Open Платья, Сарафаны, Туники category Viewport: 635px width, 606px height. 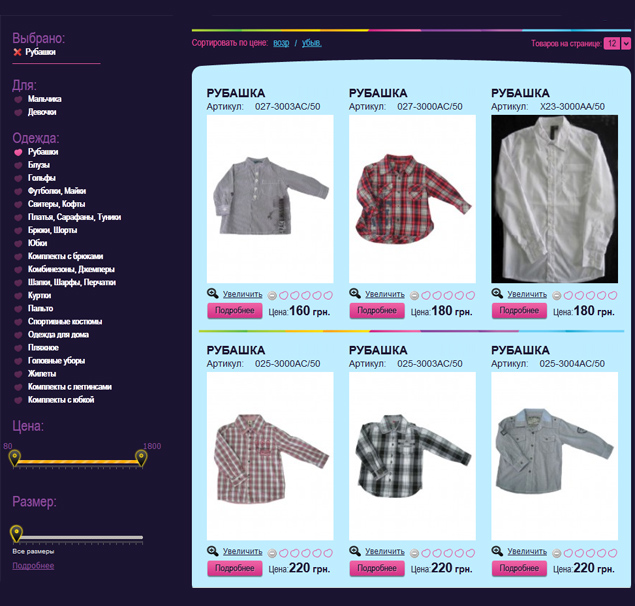[75, 217]
